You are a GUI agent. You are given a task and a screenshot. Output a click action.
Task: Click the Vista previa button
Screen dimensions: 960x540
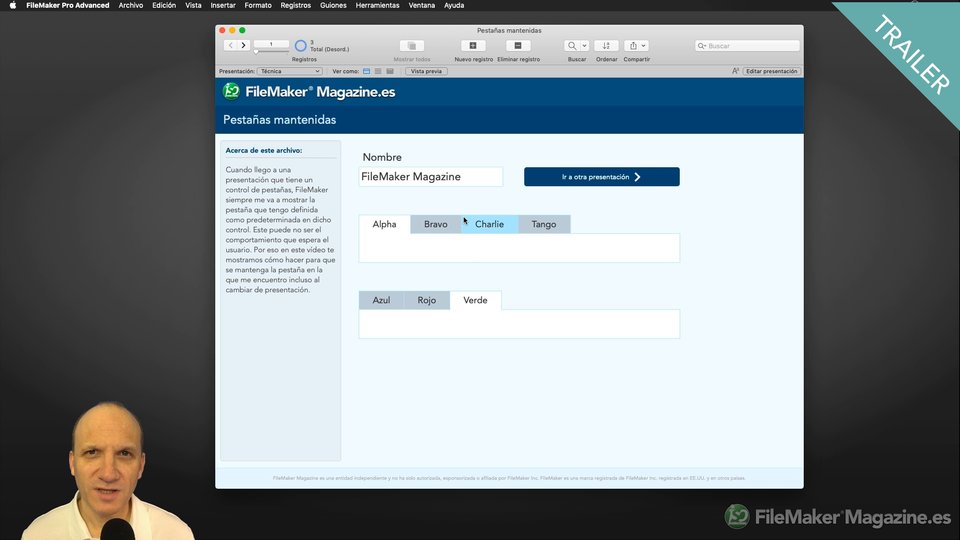pyautogui.click(x=426, y=71)
